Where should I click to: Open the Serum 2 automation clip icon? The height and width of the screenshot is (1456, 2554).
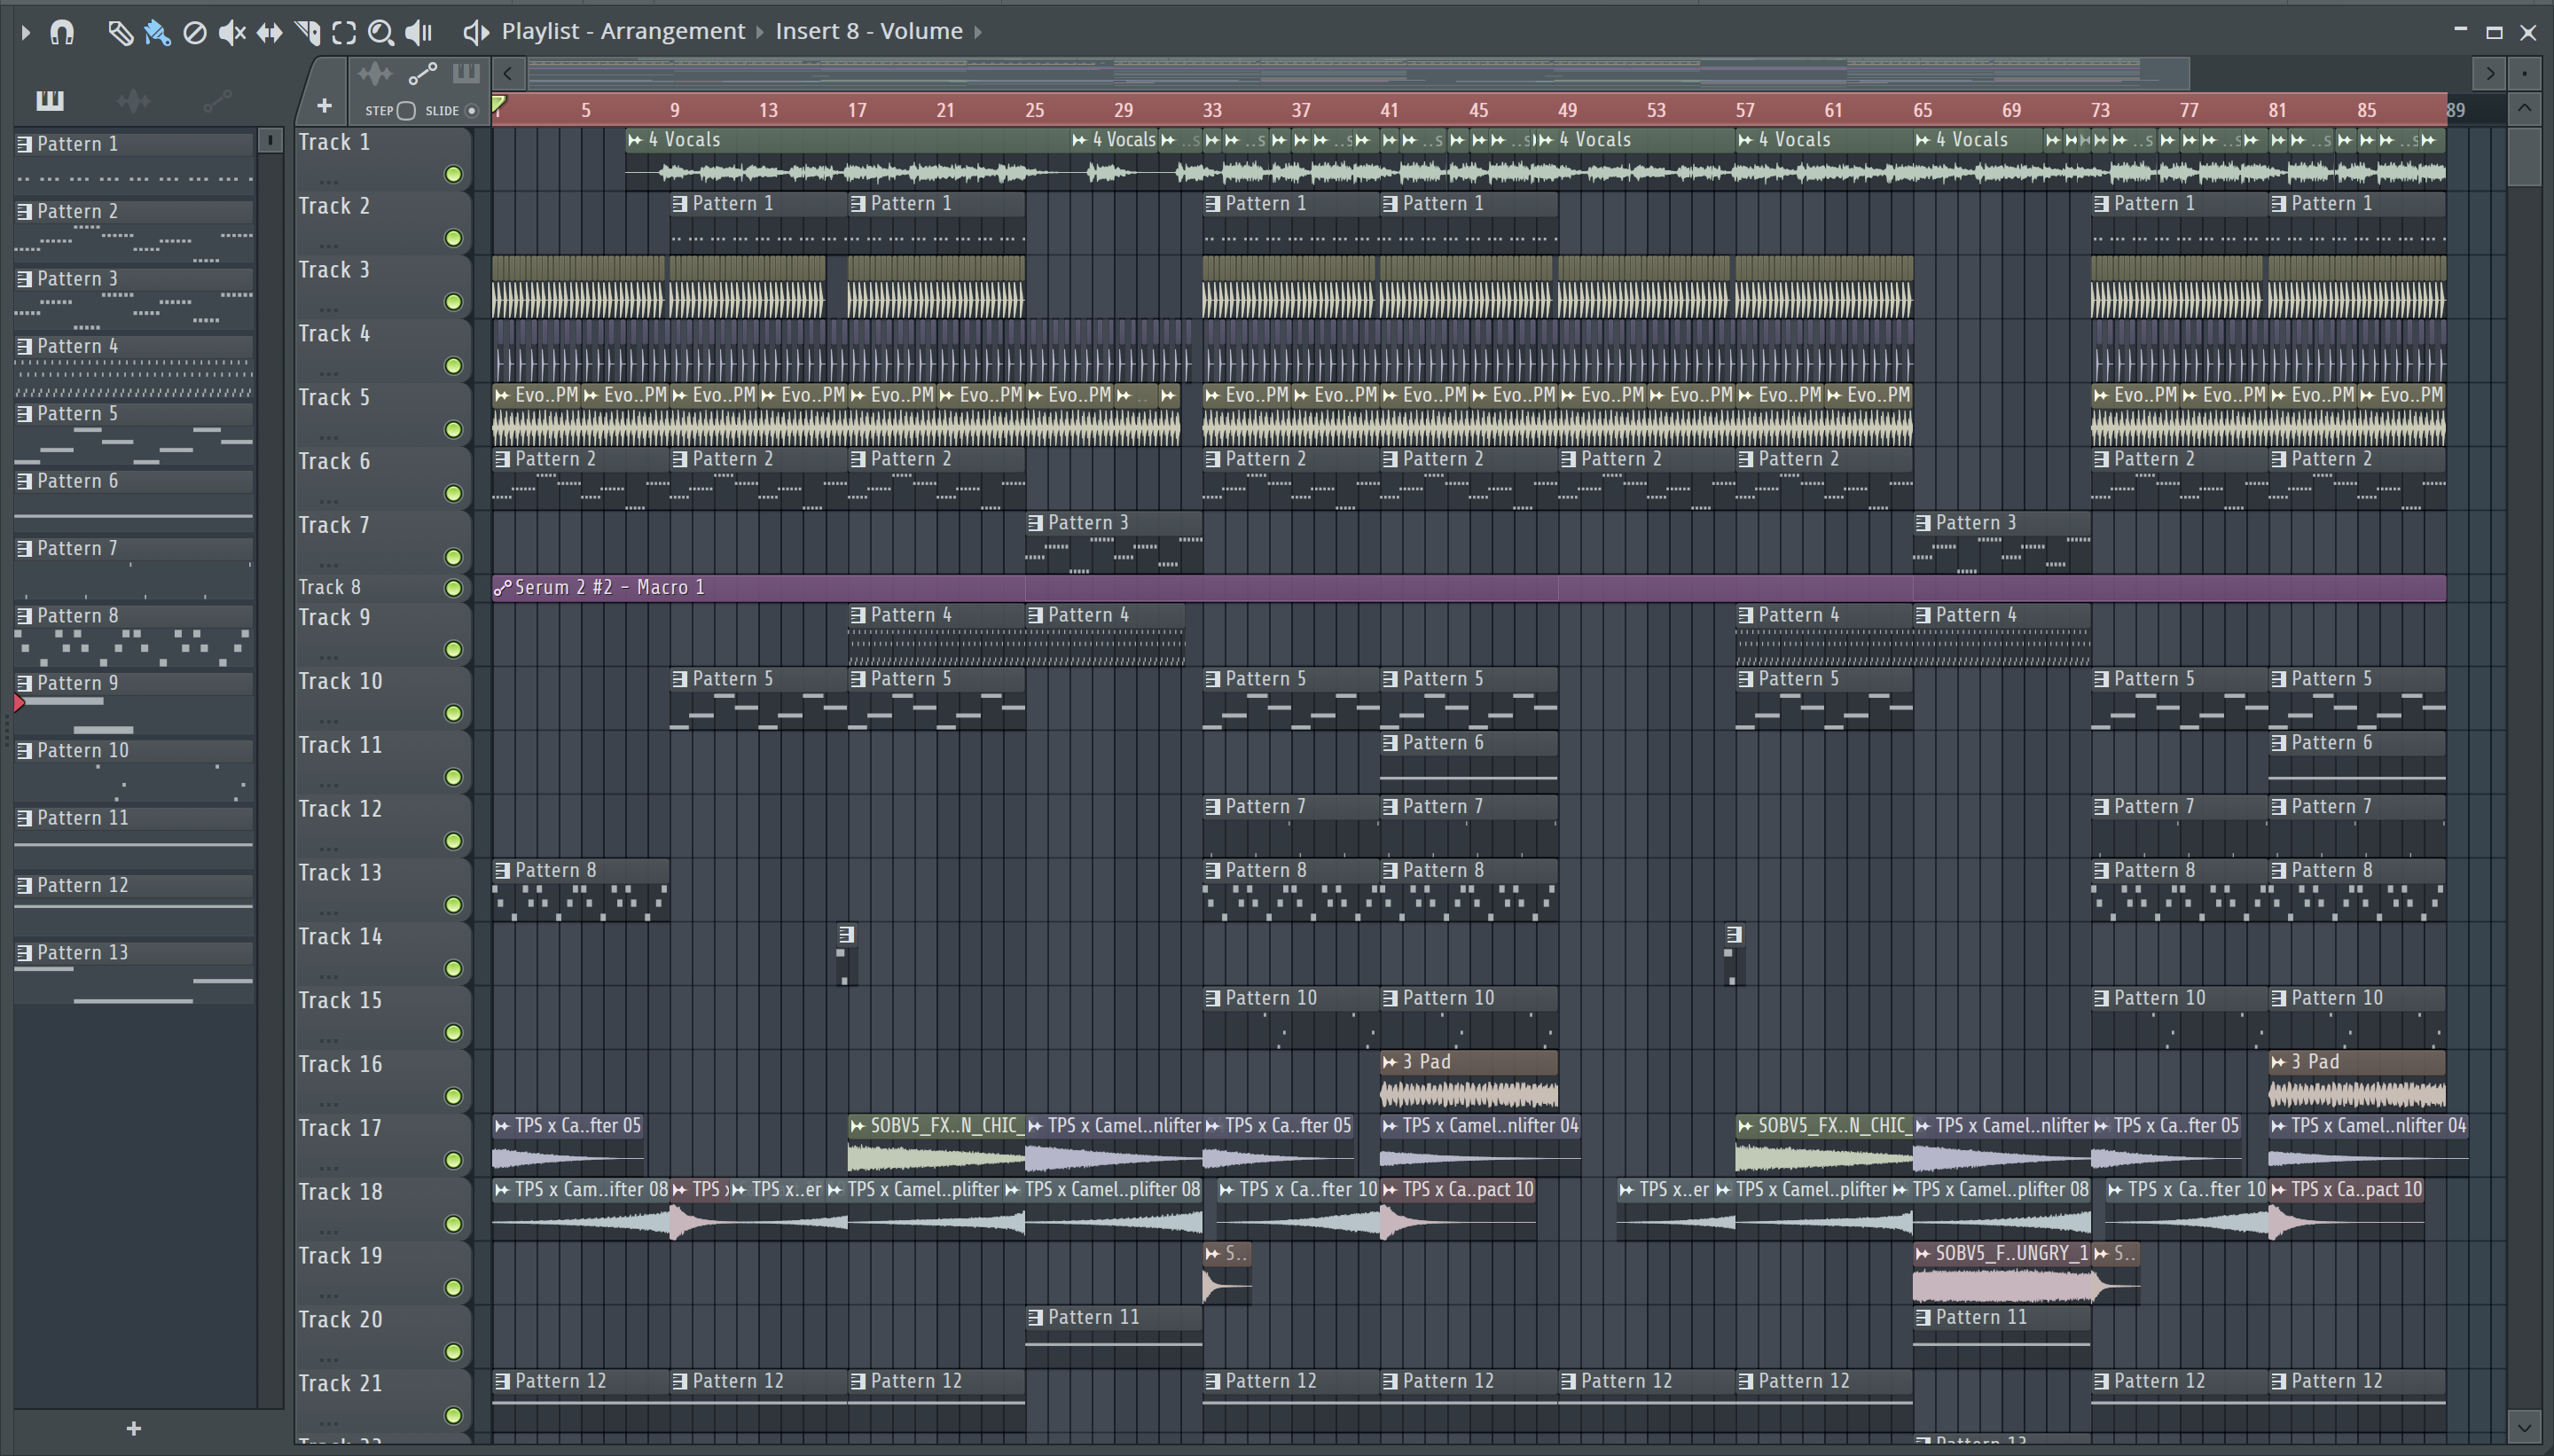coord(502,588)
